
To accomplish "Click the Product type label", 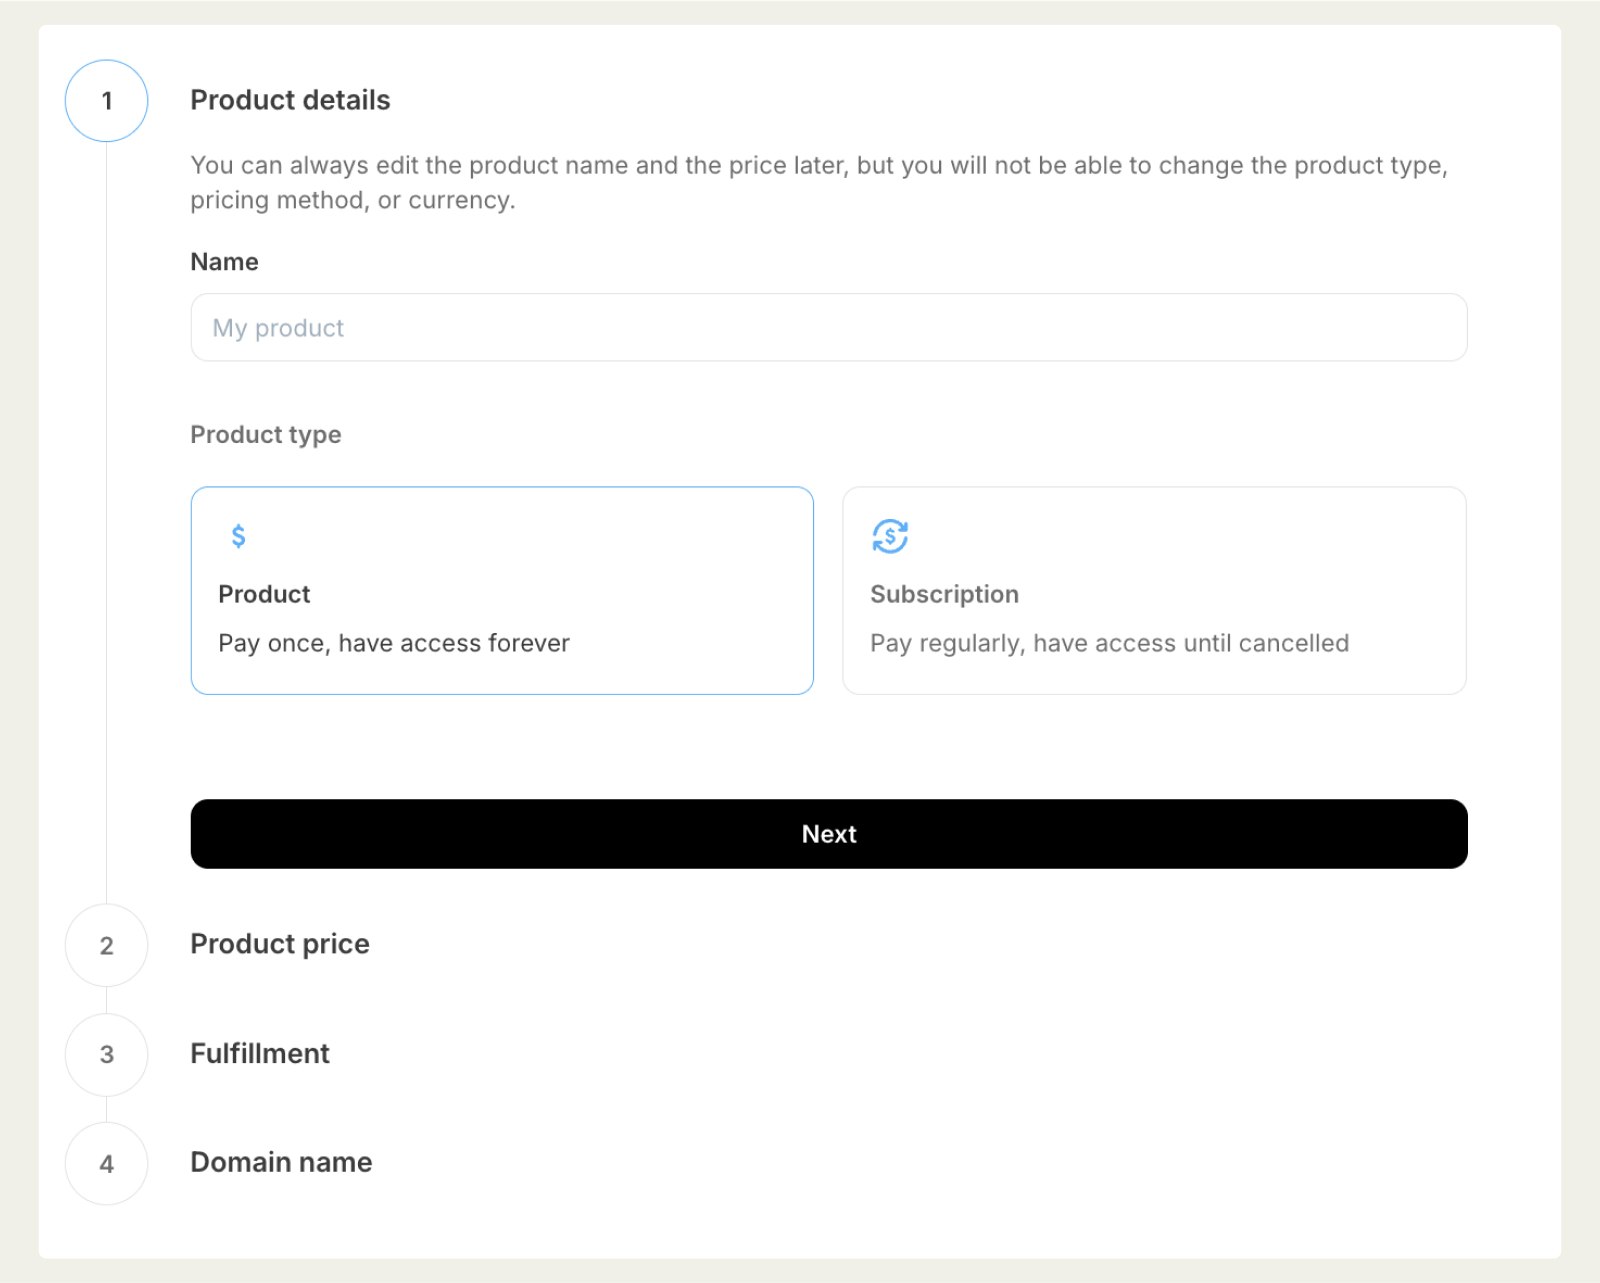I will pos(266,435).
